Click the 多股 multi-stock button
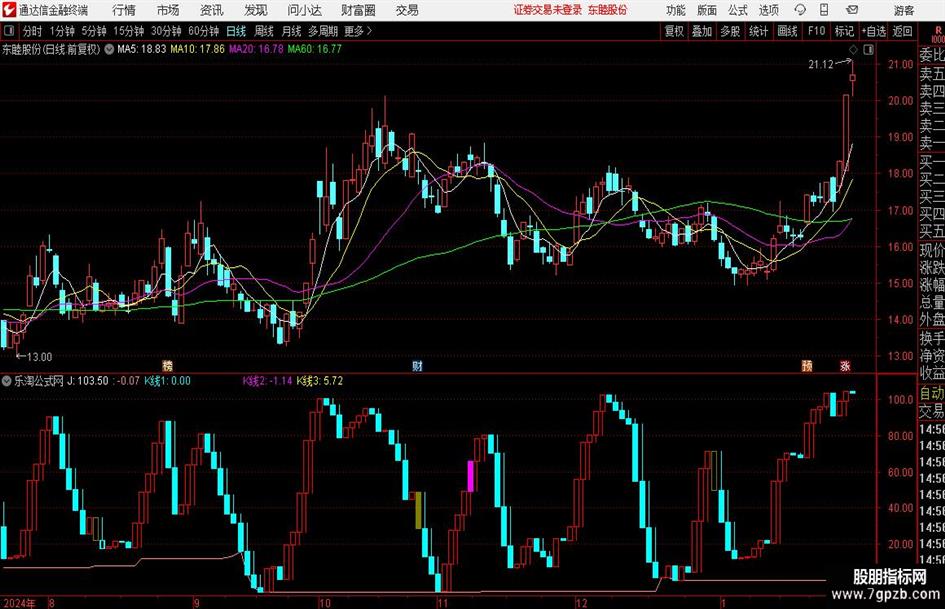The width and height of the screenshot is (945, 609). [730, 31]
